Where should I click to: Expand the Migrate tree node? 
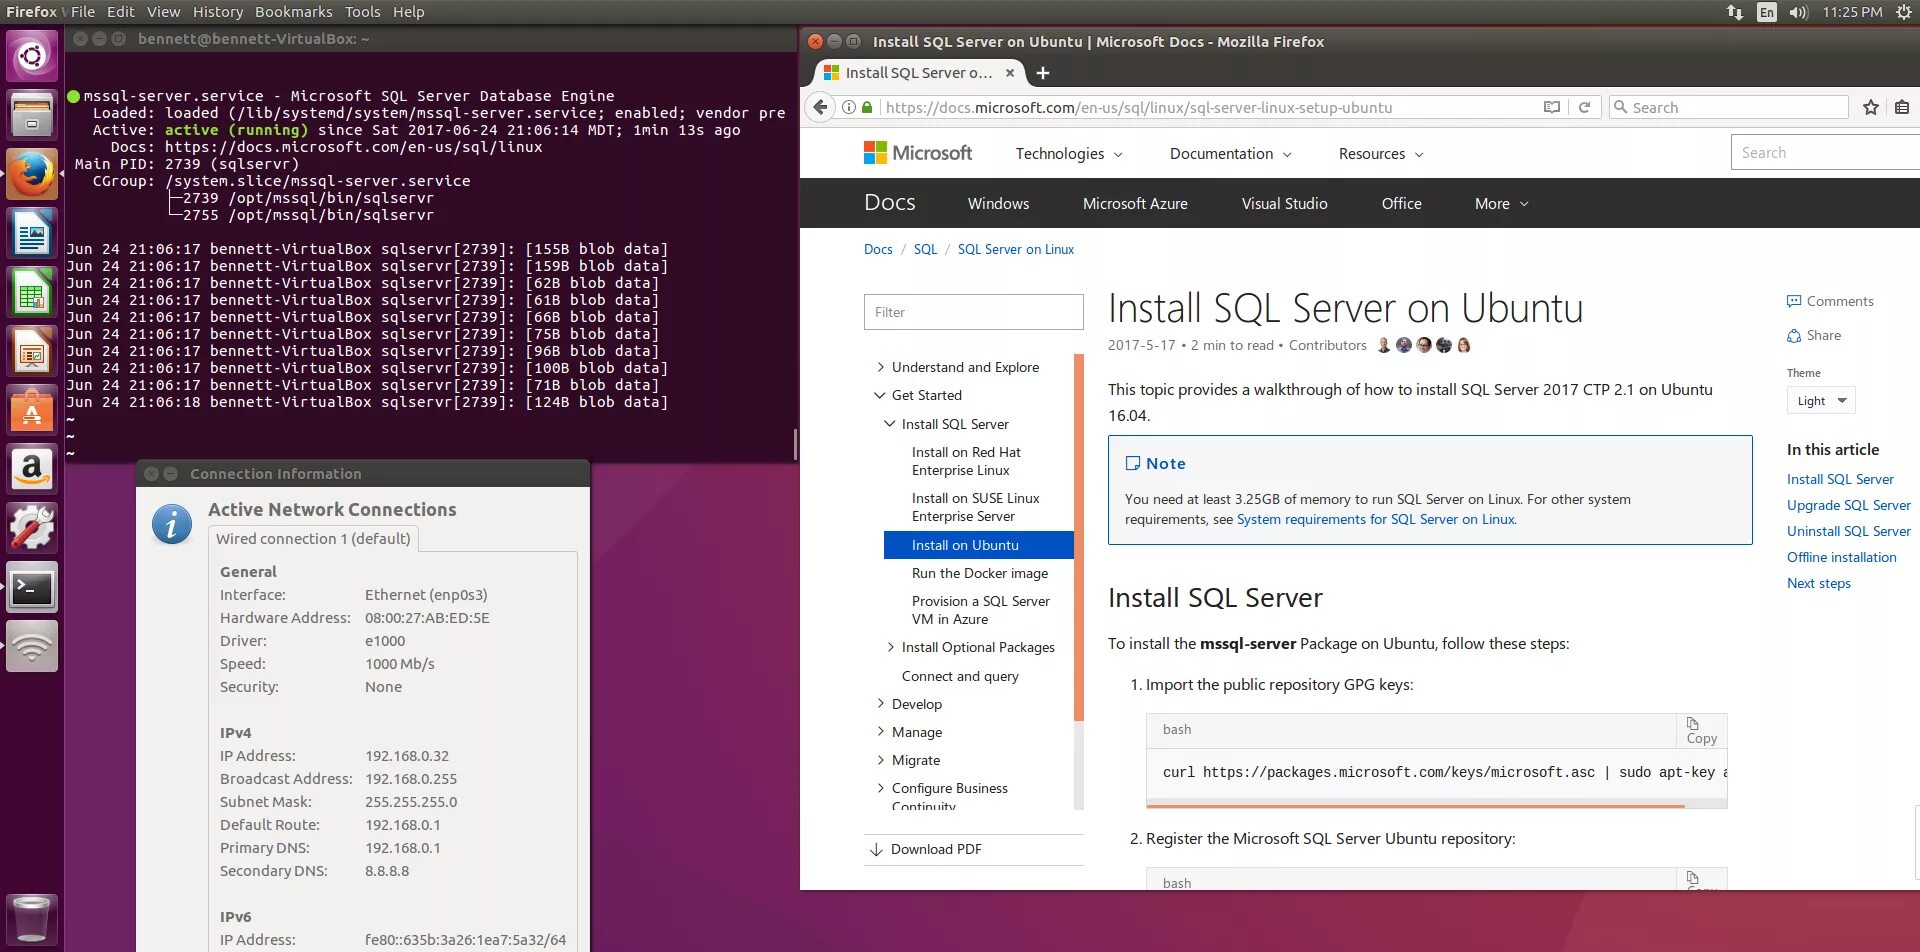pos(880,760)
